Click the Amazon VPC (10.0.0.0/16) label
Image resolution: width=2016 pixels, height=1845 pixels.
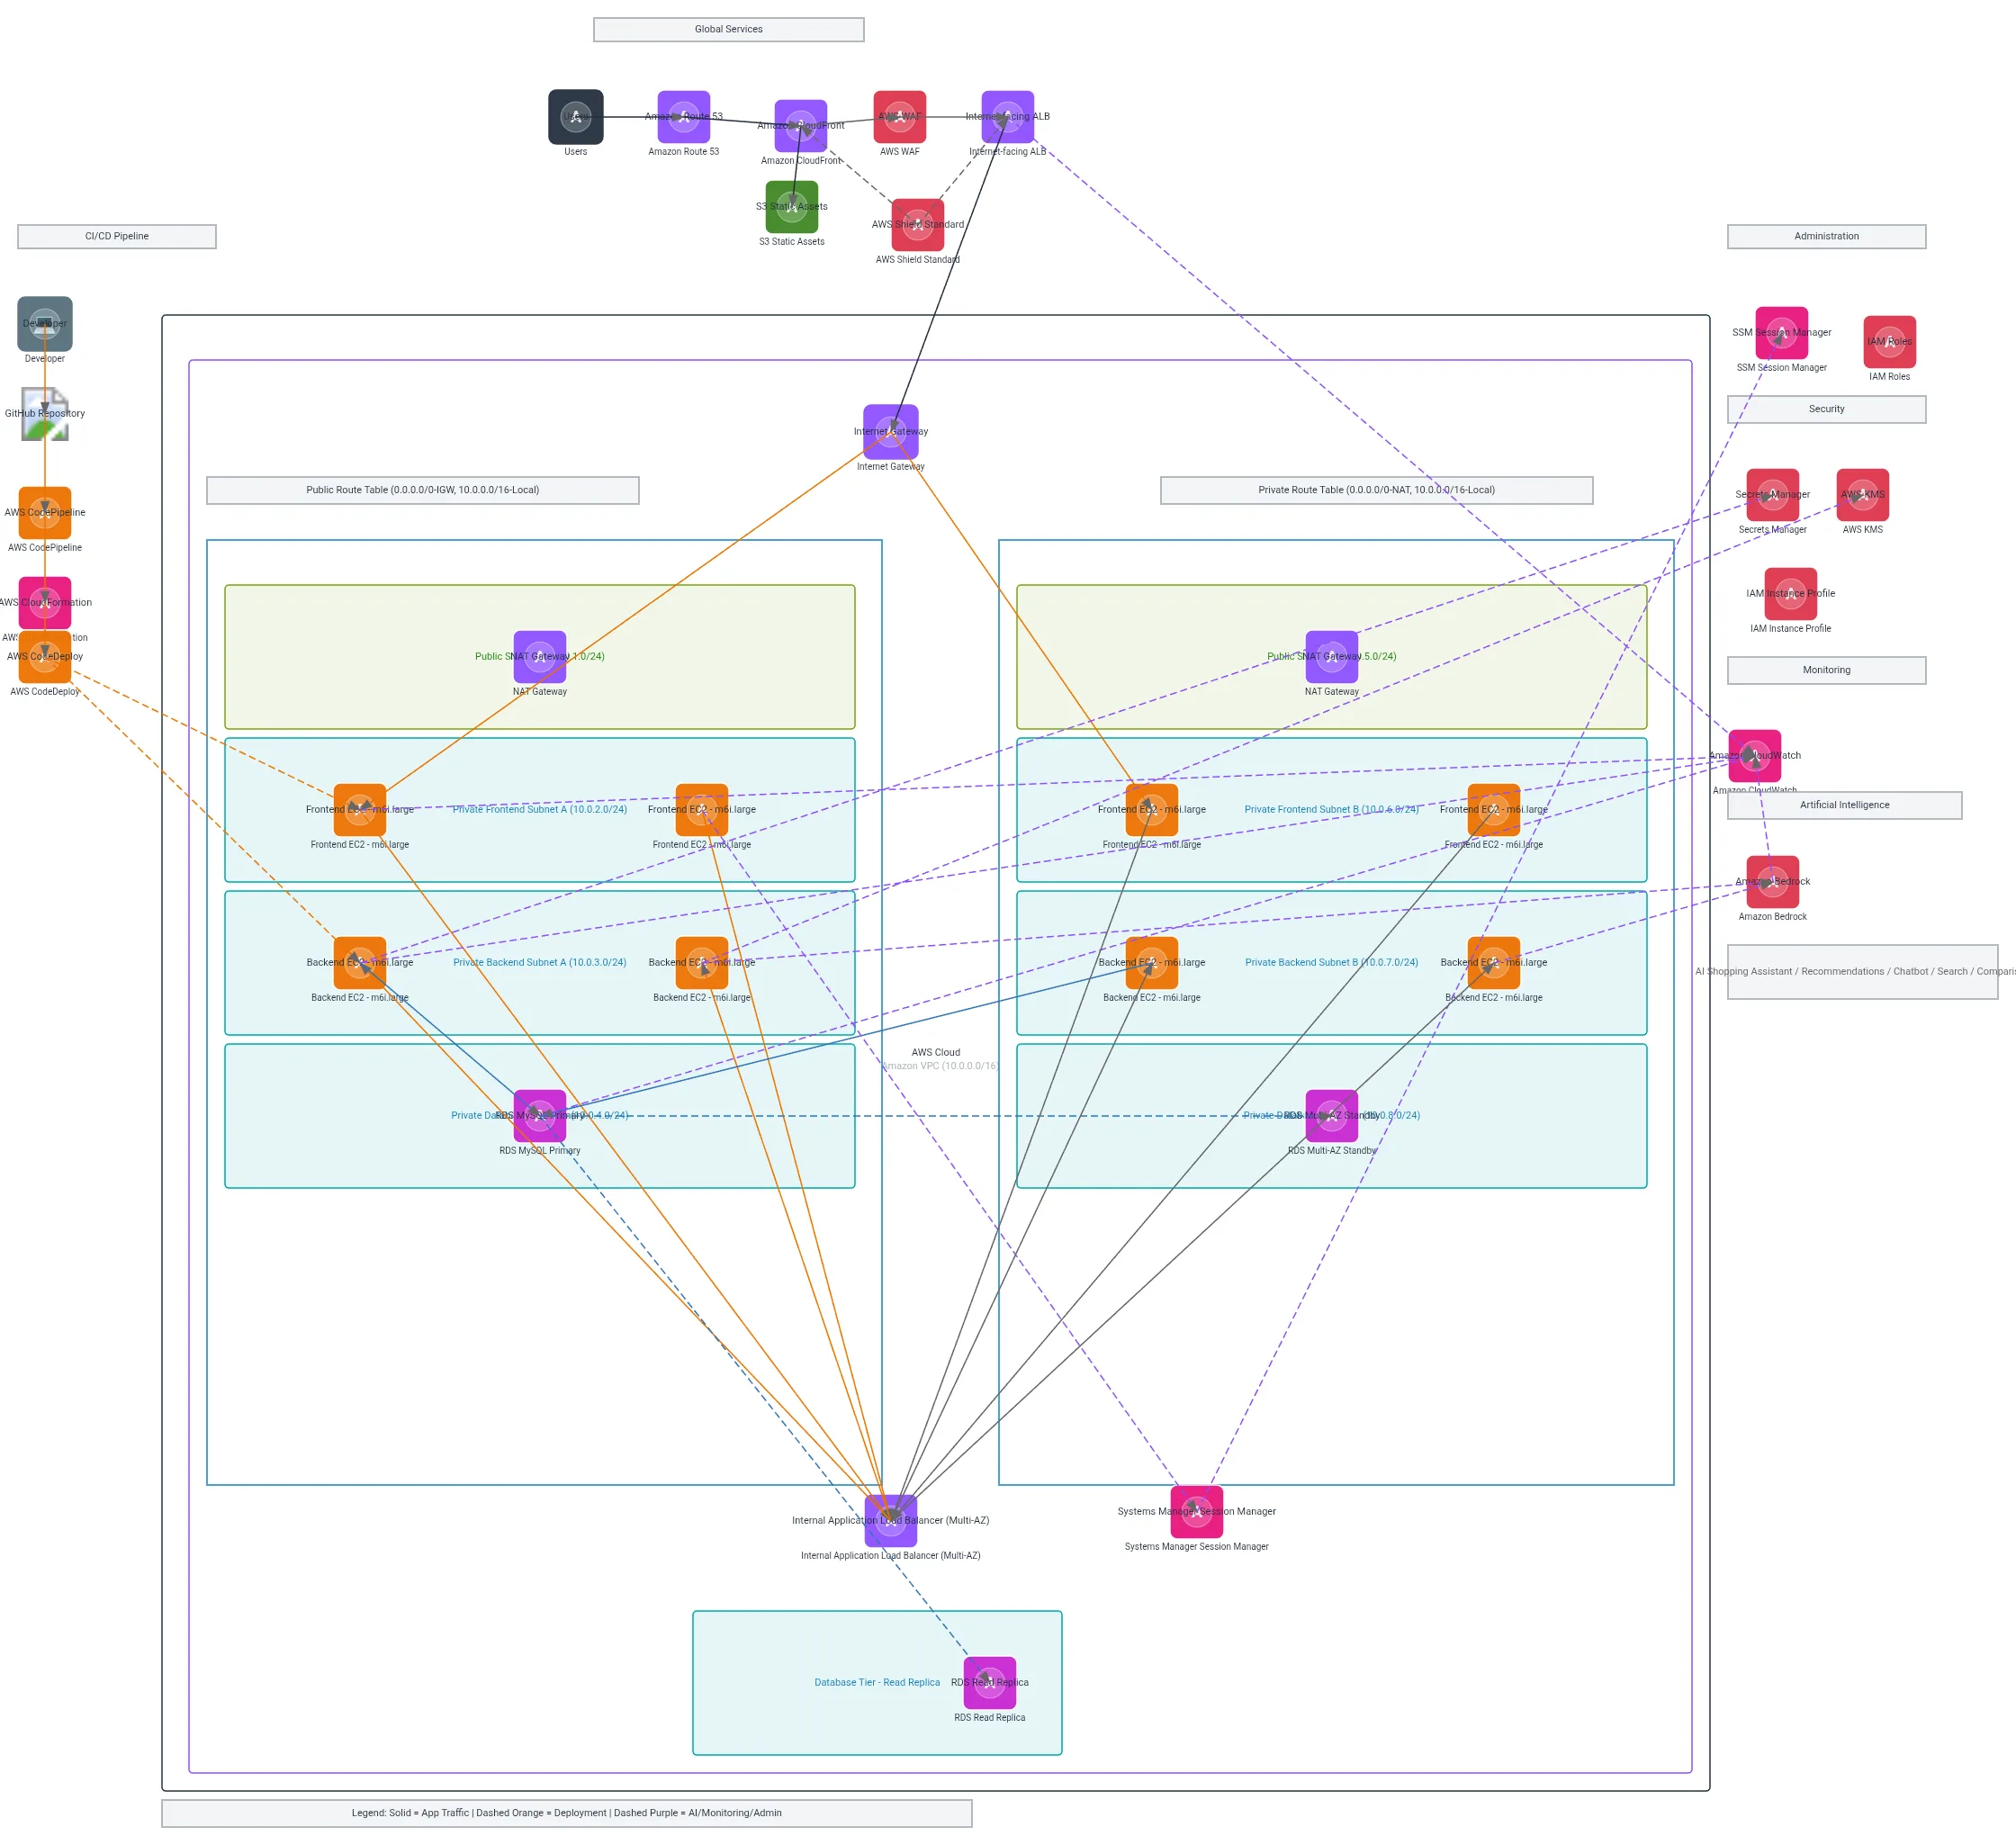tap(939, 1065)
